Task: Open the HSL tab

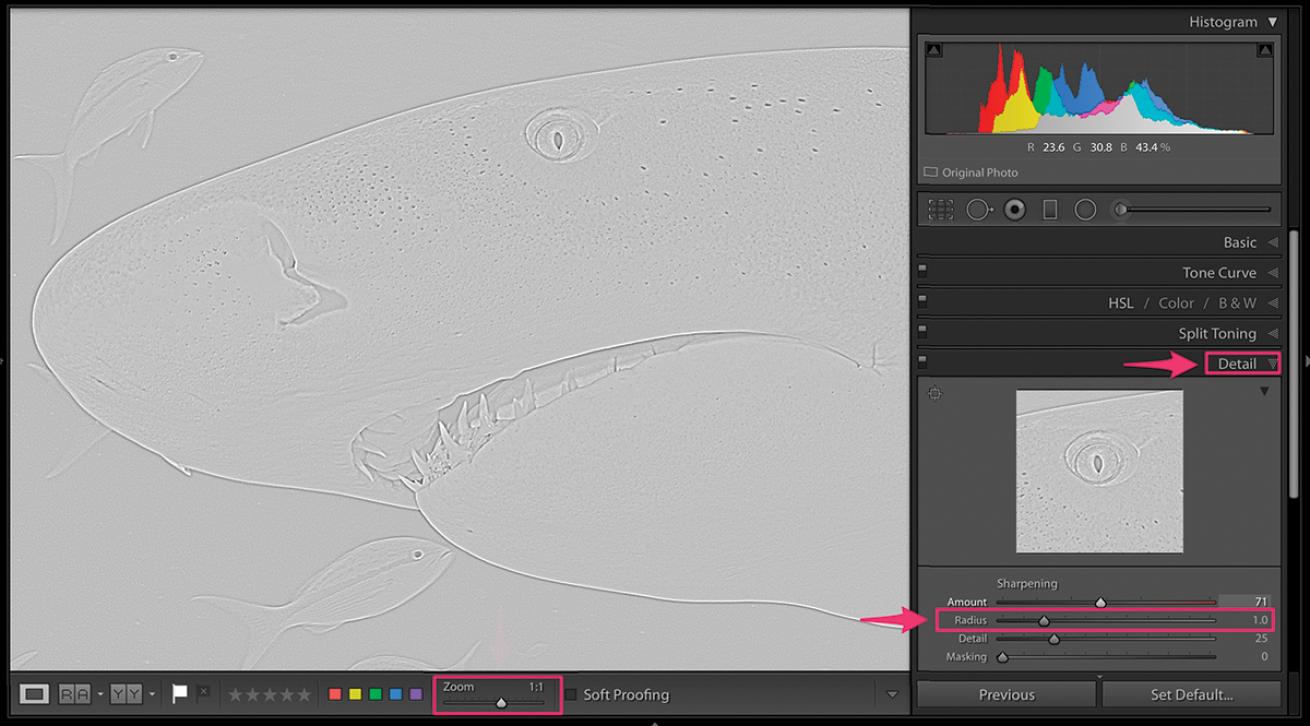Action: [x=1120, y=303]
